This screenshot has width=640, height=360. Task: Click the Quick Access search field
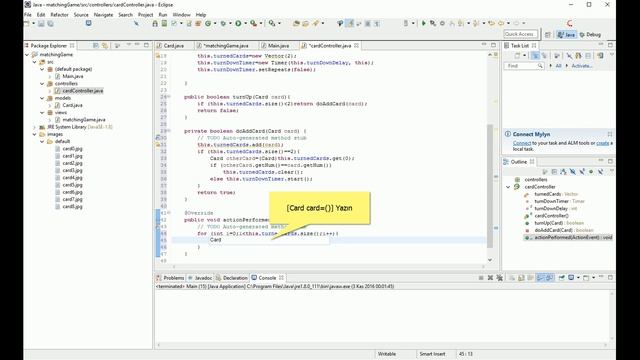point(520,34)
